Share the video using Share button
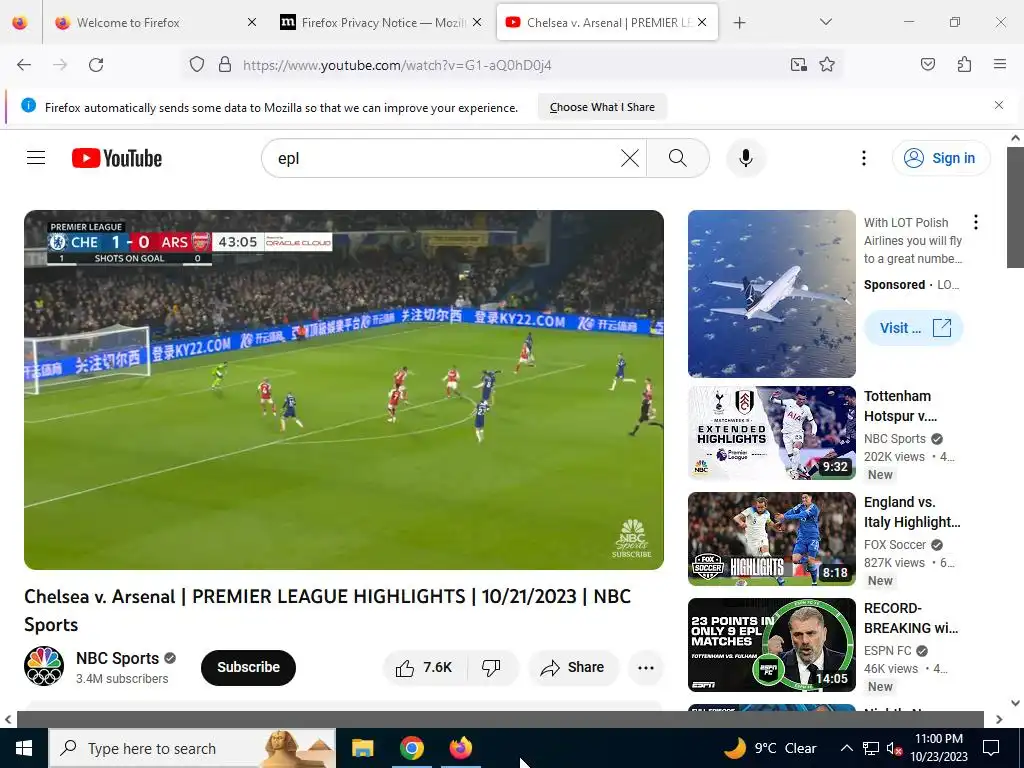 573,667
